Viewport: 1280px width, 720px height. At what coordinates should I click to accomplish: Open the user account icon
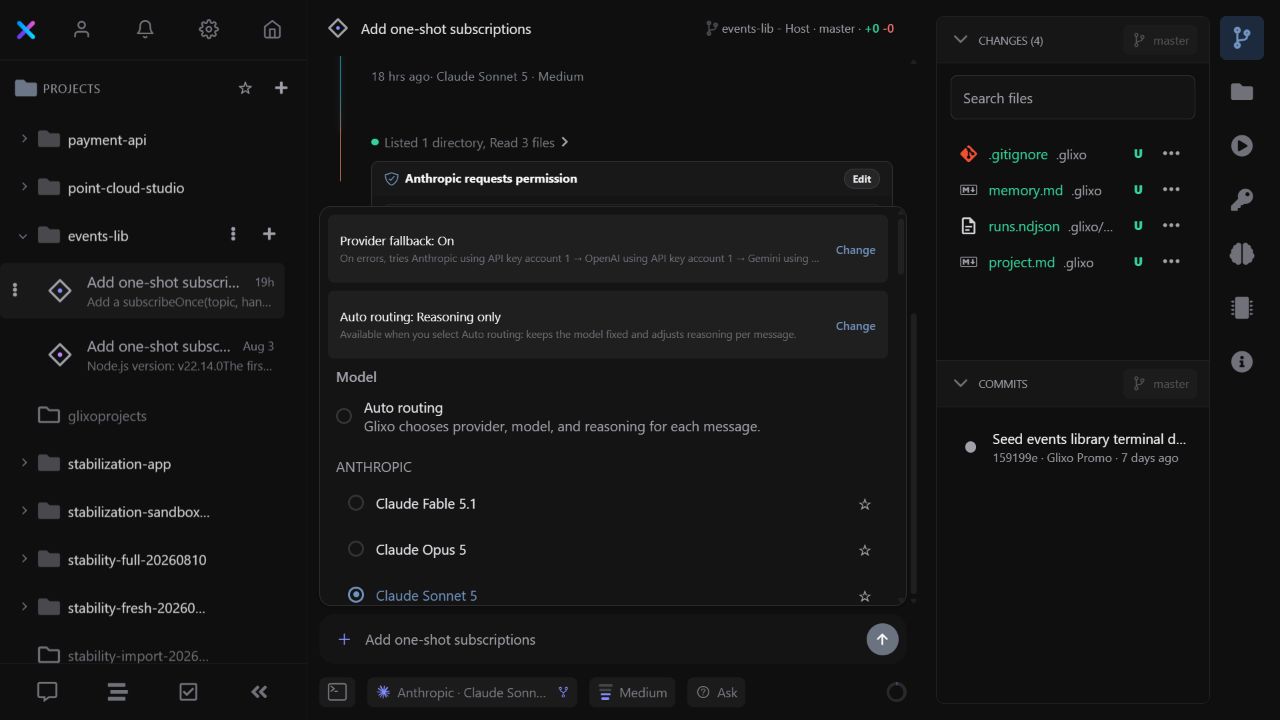pos(82,29)
